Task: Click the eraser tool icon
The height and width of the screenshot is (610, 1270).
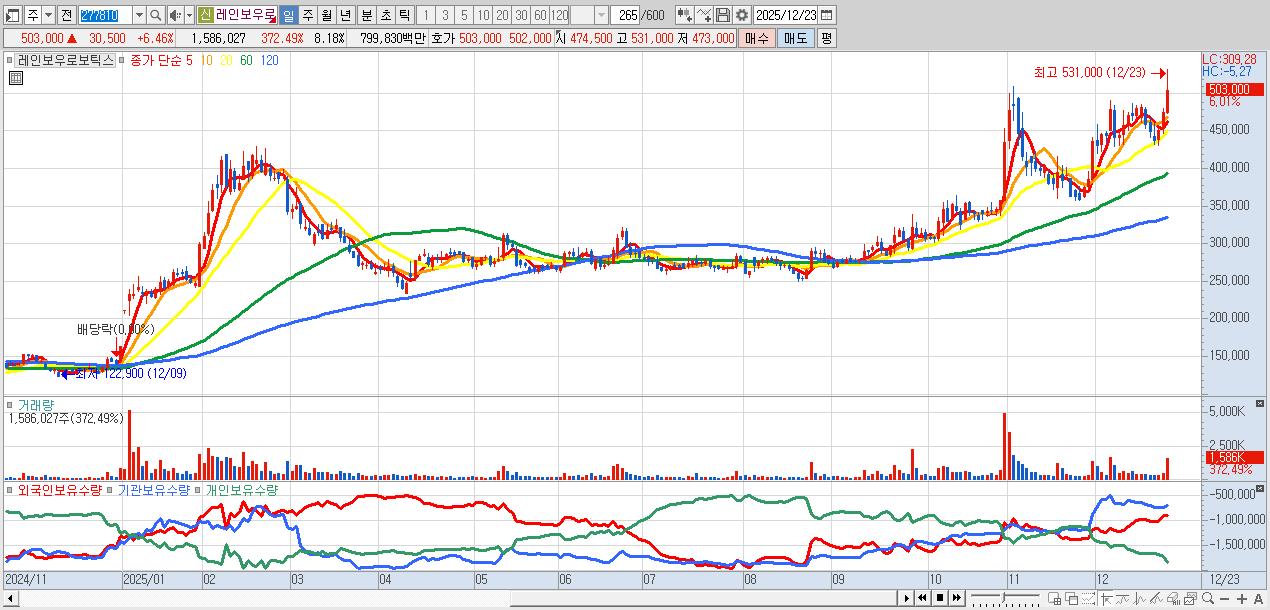Action: click(1174, 599)
